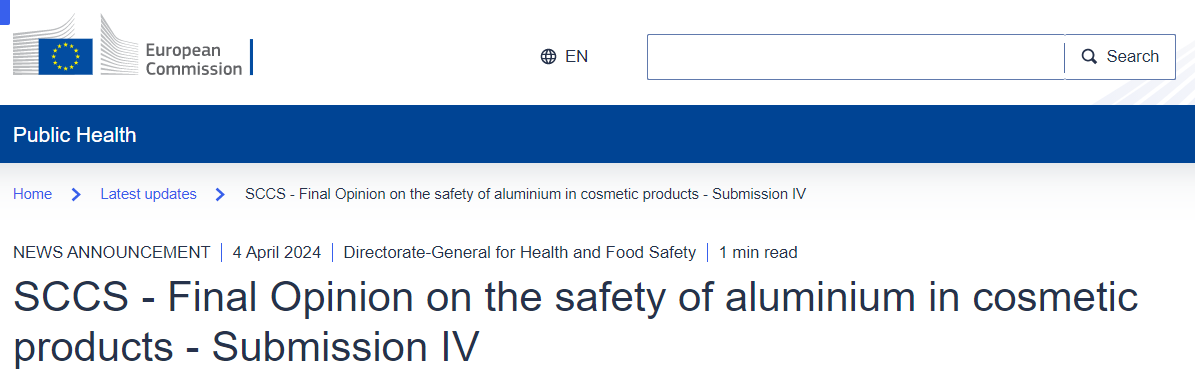Click the chevron arrow after Home breadcrumb
This screenshot has height=385, width=1195.
pos(76,194)
